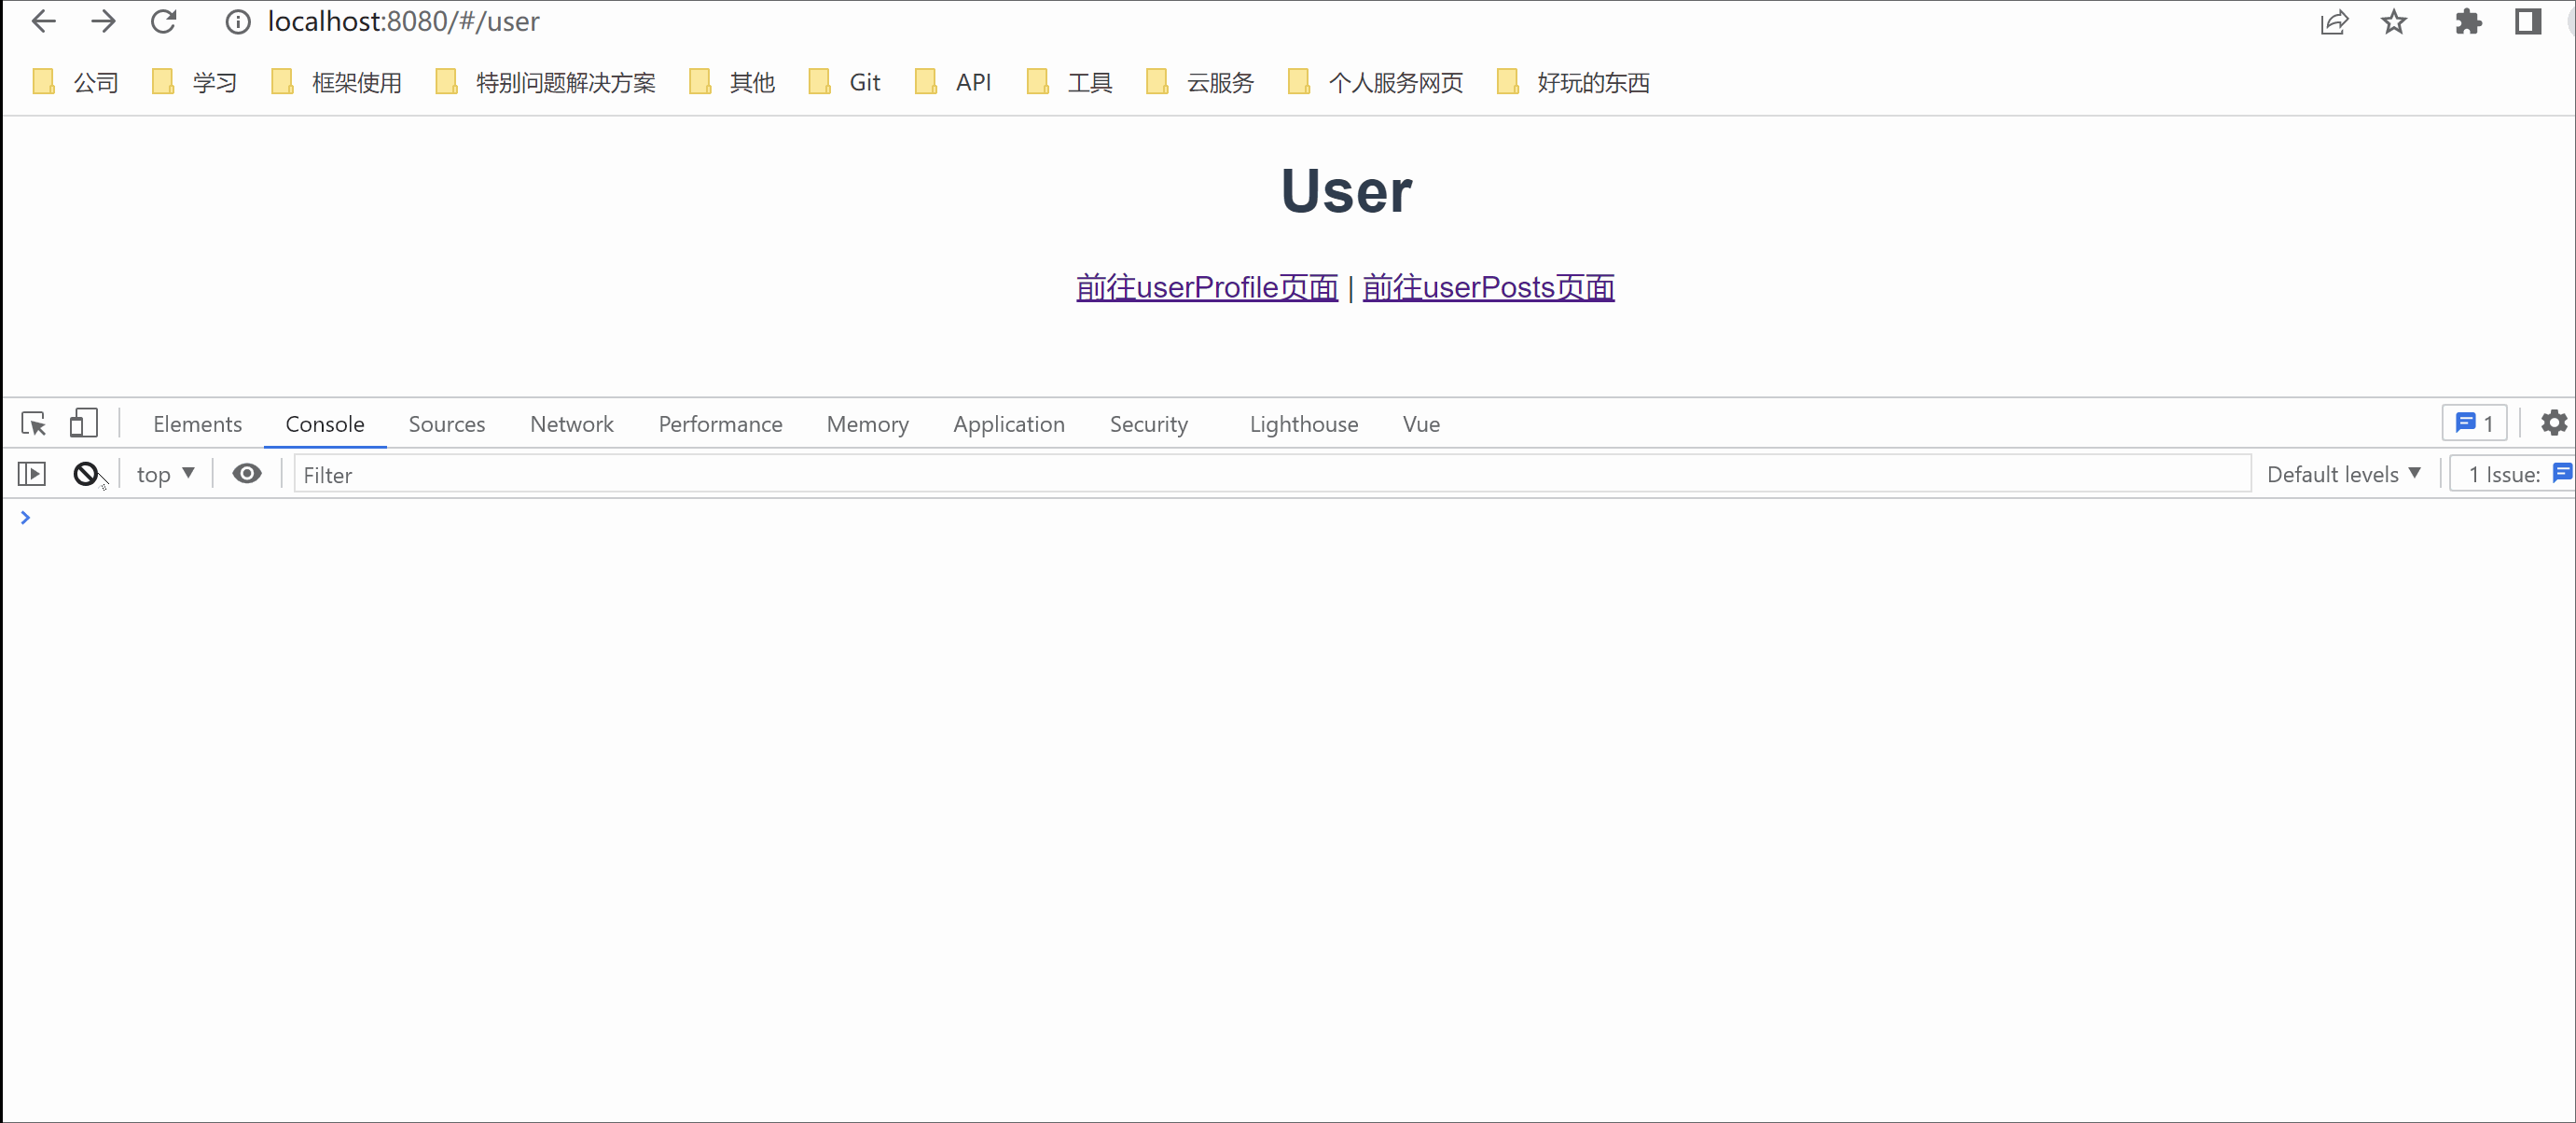
Task: Toggle the device toolbar icon
Action: (83, 424)
